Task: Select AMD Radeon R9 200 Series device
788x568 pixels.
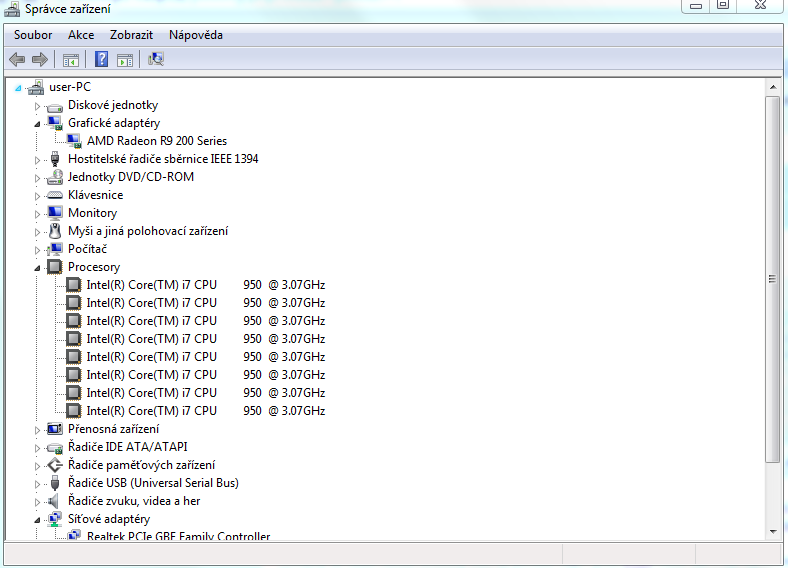Action: click(157, 141)
